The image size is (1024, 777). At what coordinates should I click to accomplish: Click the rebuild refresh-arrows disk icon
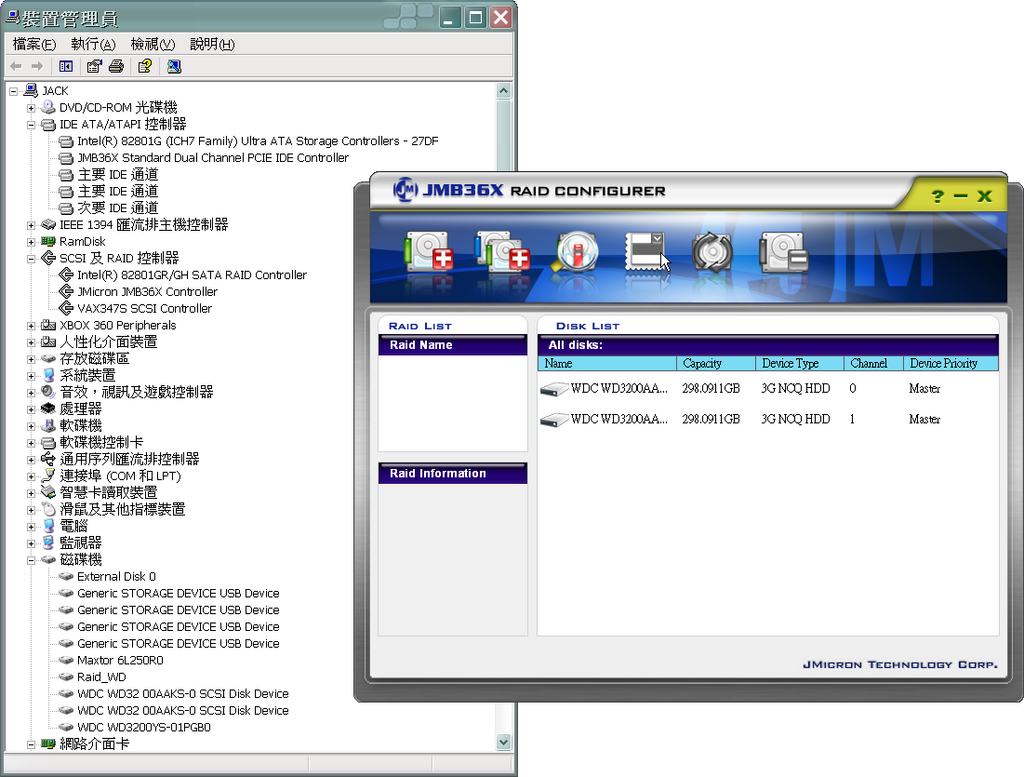712,251
